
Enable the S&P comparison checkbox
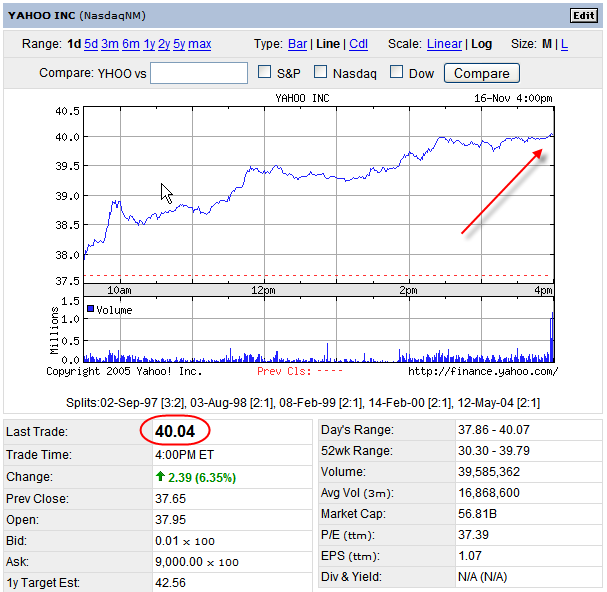coord(264,72)
